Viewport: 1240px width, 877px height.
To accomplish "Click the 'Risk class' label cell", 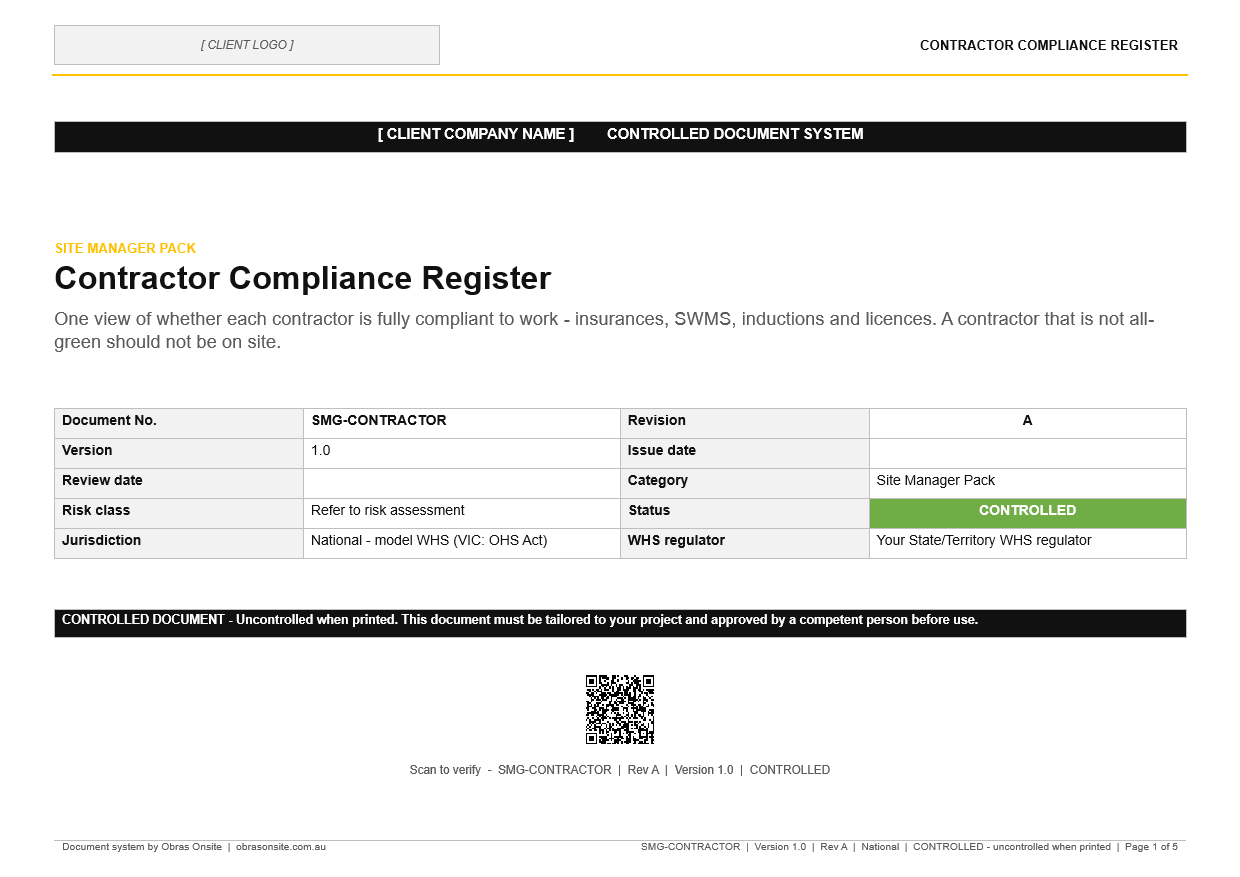I will coord(179,513).
